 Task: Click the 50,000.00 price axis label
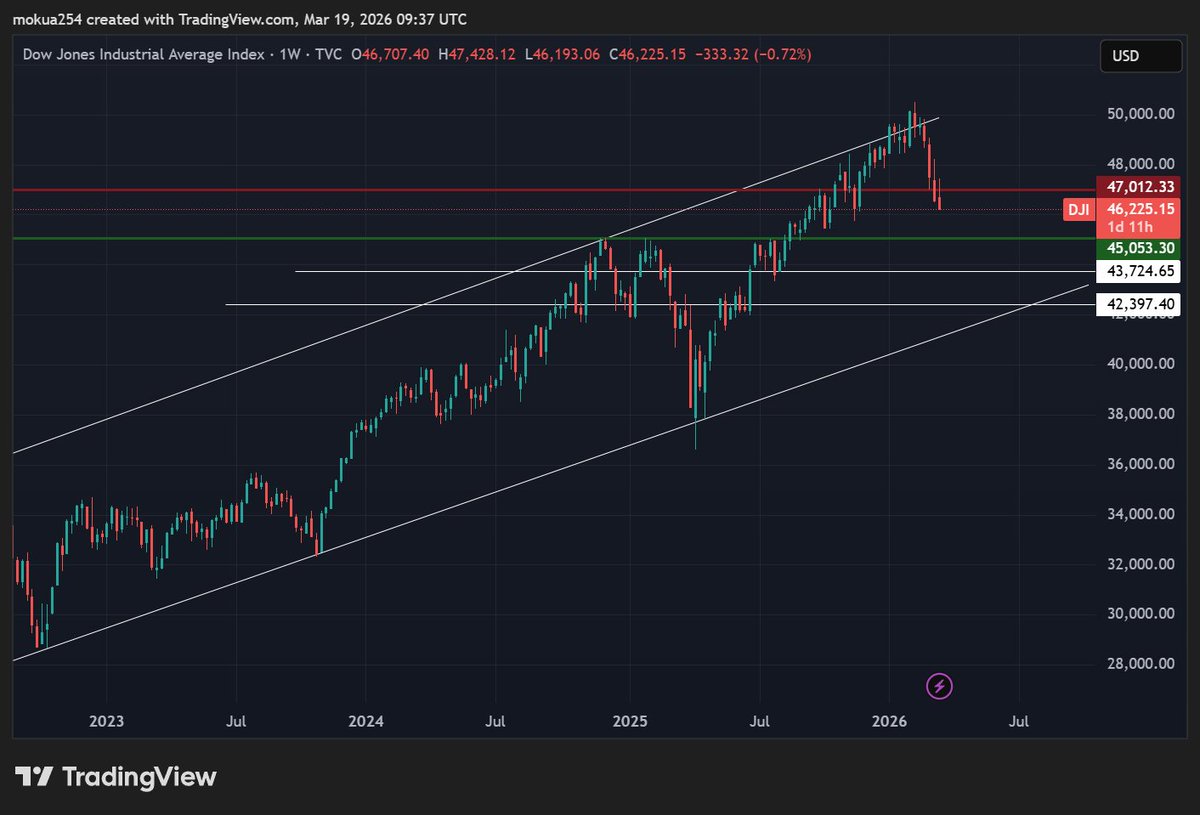click(1140, 114)
